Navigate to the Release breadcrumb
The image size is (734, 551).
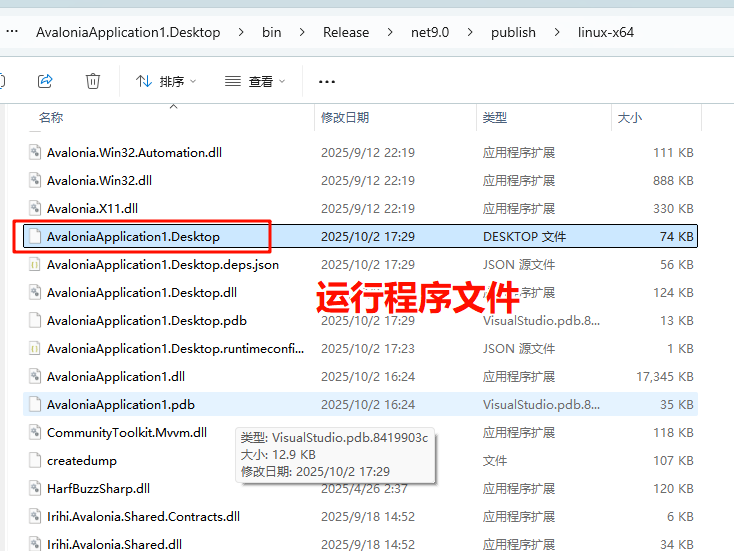(346, 32)
